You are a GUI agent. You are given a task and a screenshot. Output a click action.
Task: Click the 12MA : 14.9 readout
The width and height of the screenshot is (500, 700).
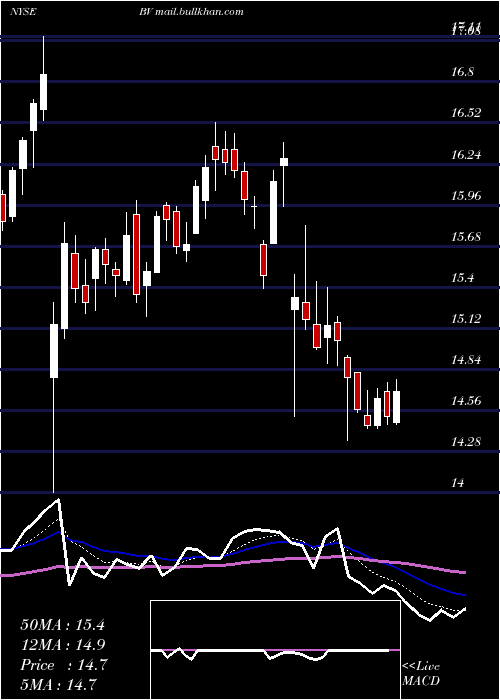pos(62,645)
